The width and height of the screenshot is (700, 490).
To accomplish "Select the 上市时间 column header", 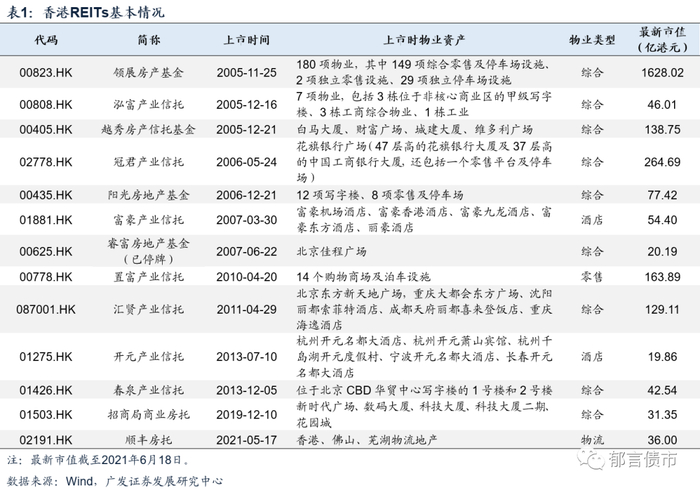I will coord(246,40).
